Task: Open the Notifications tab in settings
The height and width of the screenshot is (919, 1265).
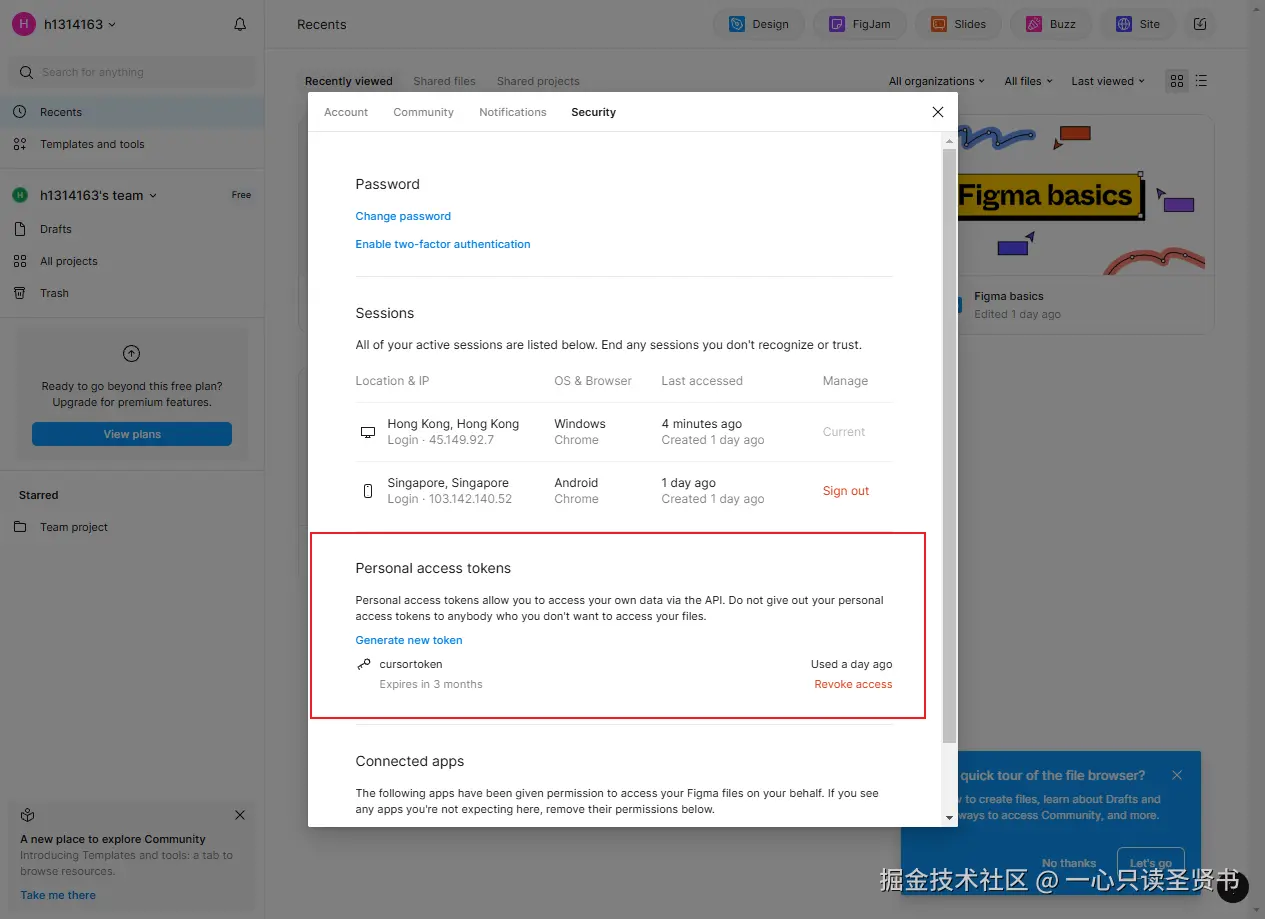Action: coord(513,112)
